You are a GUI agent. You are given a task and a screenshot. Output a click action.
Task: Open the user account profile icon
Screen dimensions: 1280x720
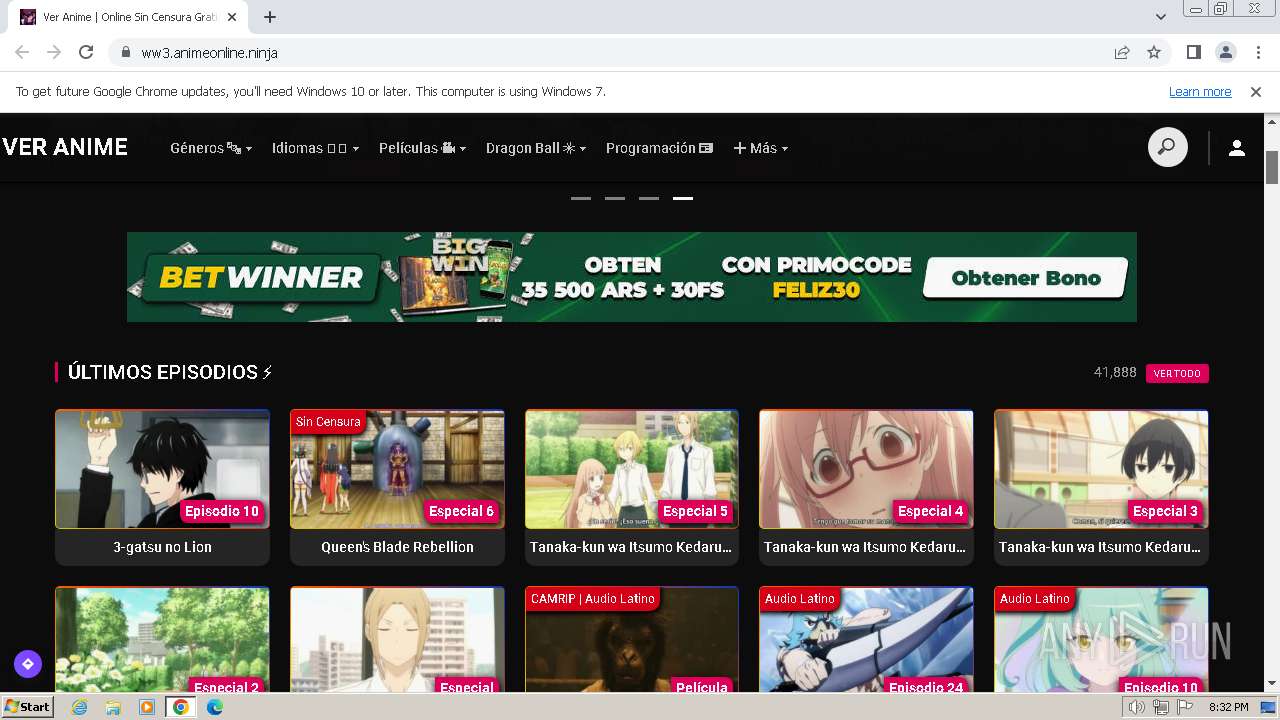[x=1237, y=148]
